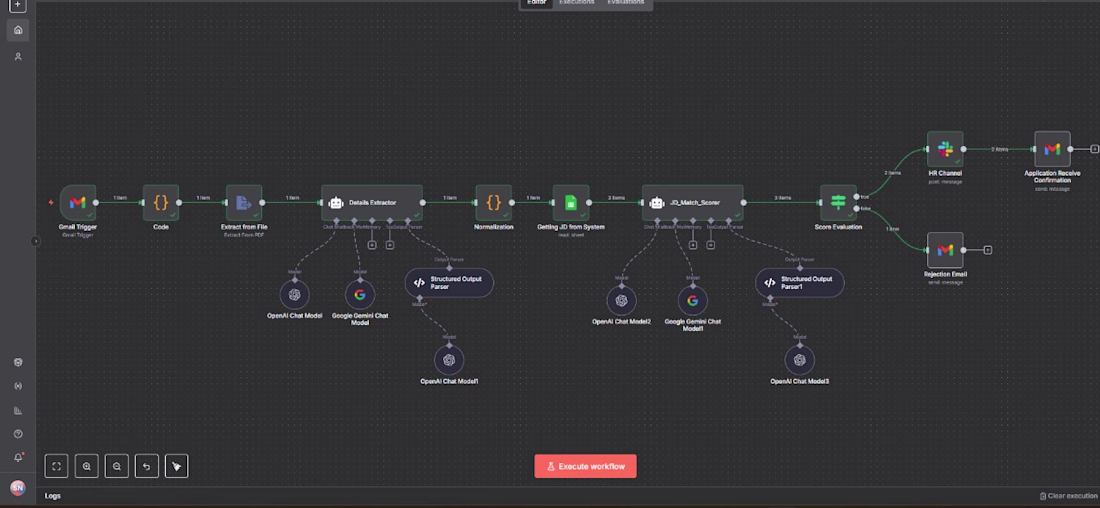Select the Google Gemini Chat Model1 node
The height and width of the screenshot is (508, 1100).
click(692, 301)
